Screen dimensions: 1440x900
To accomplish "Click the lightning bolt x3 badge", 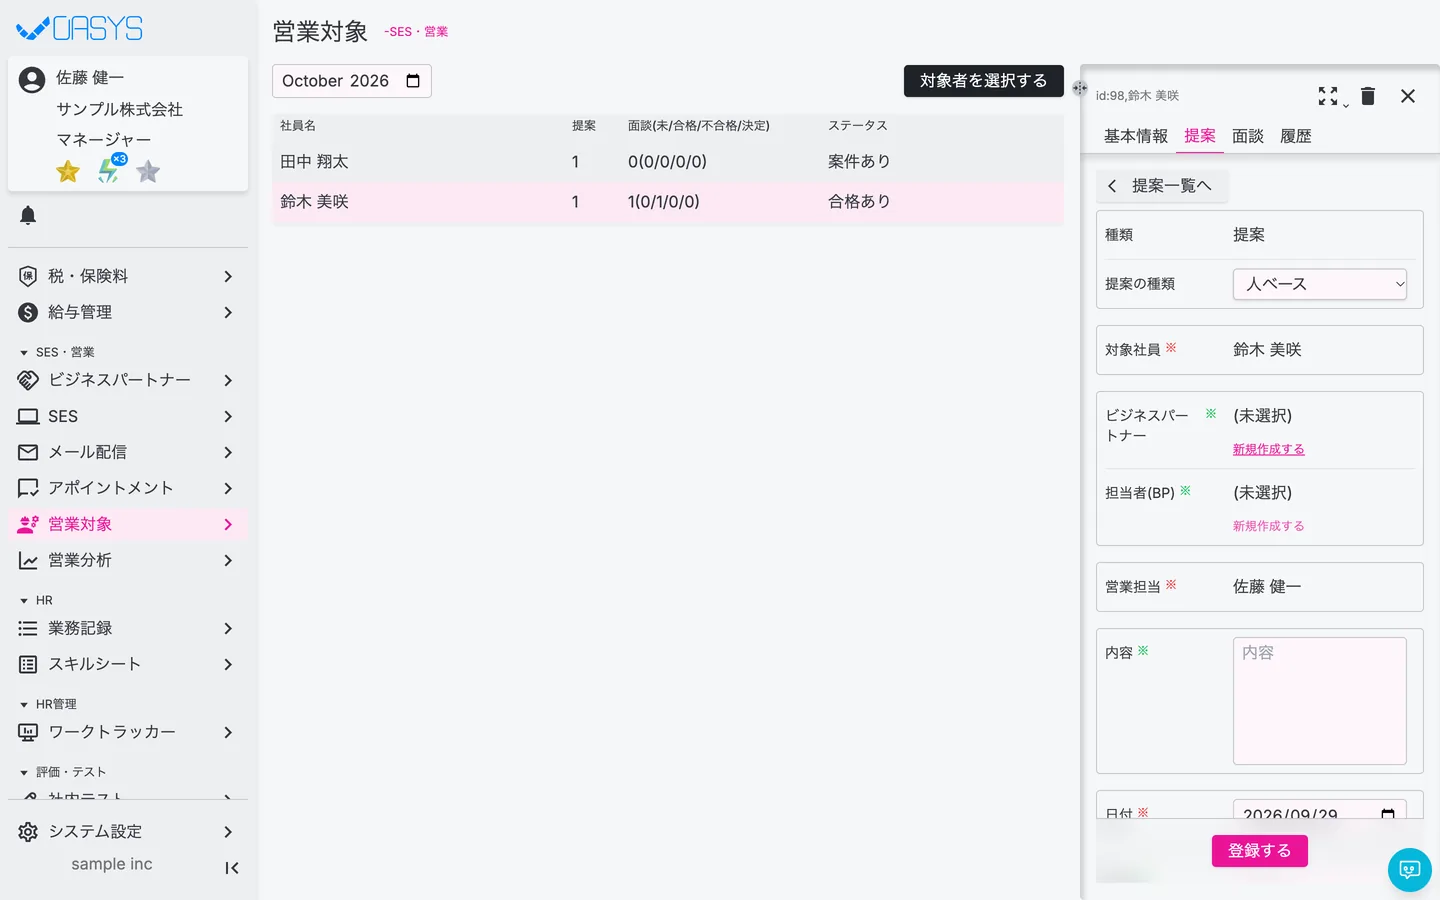I will tap(110, 170).
